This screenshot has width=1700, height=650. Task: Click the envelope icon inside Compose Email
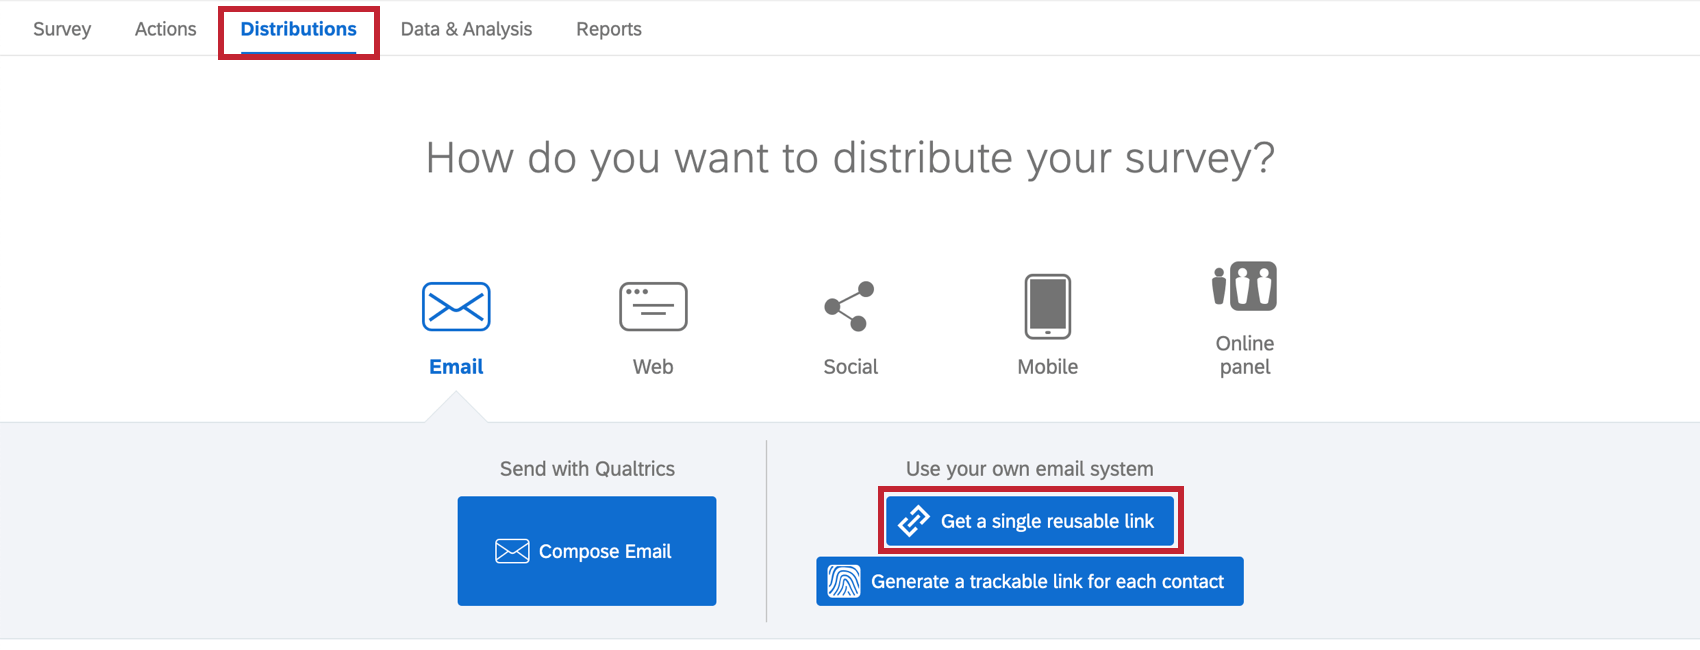point(512,551)
